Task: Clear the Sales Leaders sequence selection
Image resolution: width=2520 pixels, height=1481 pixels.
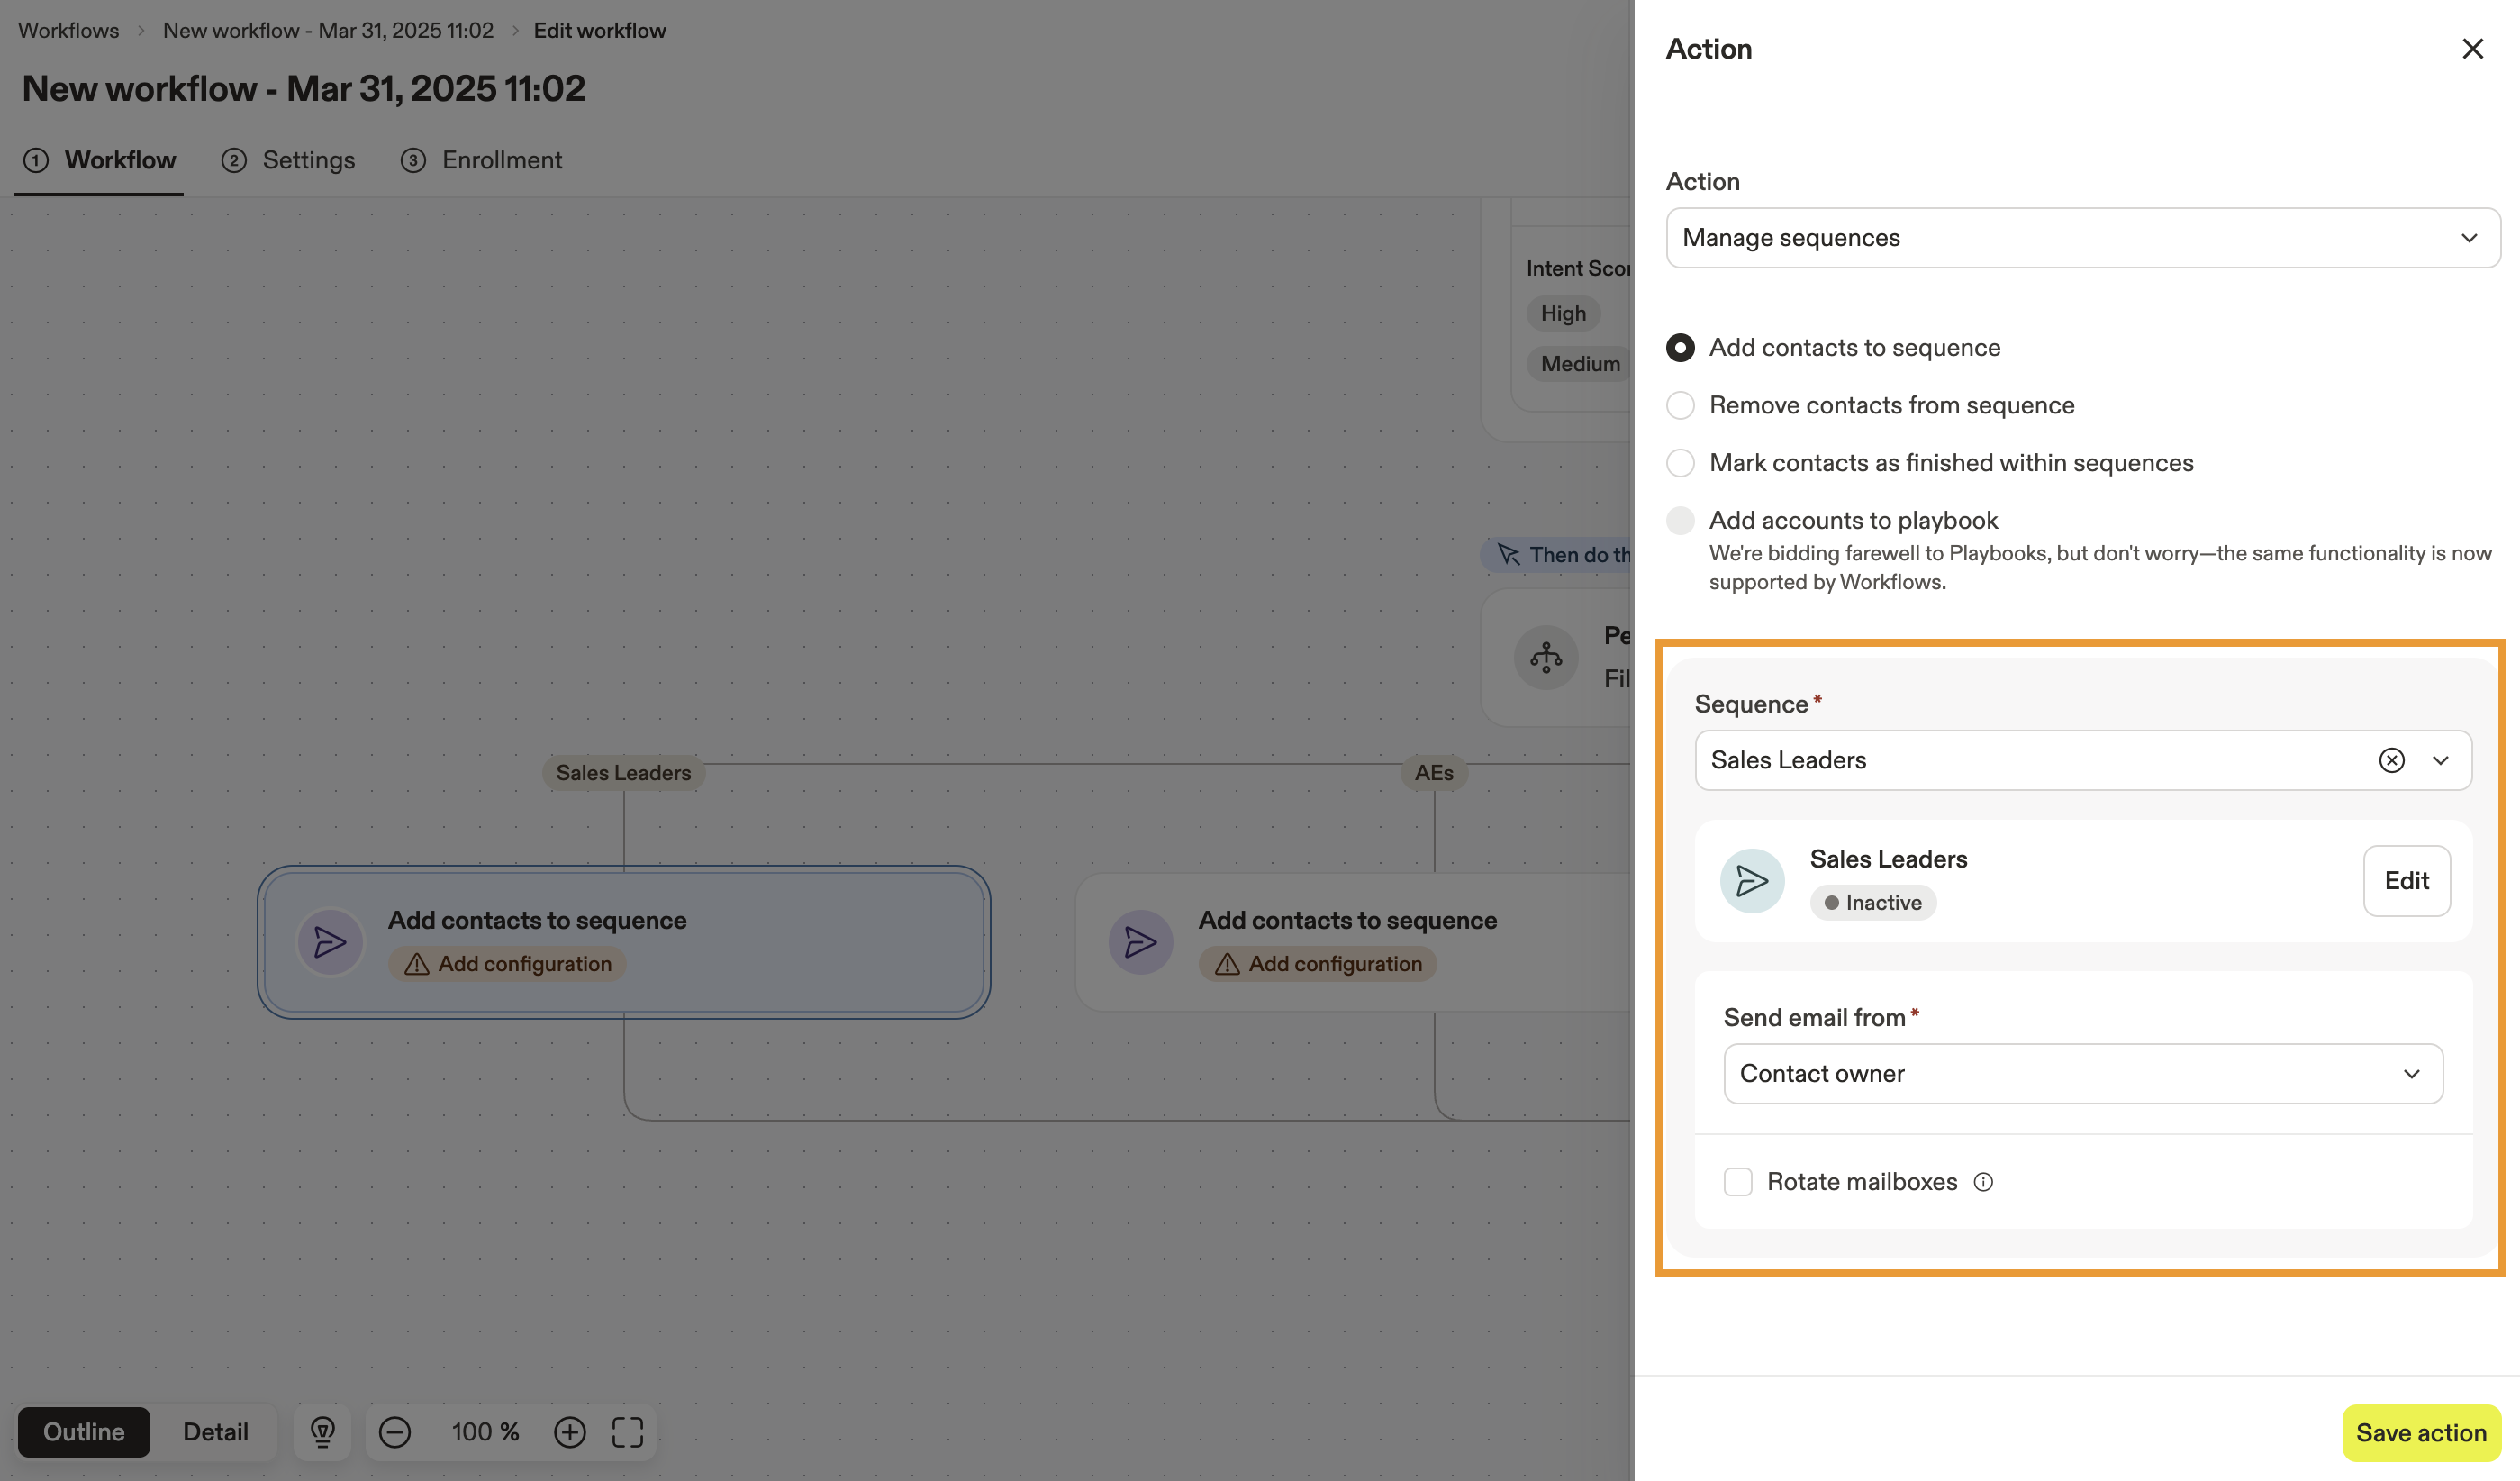Action: (2391, 760)
